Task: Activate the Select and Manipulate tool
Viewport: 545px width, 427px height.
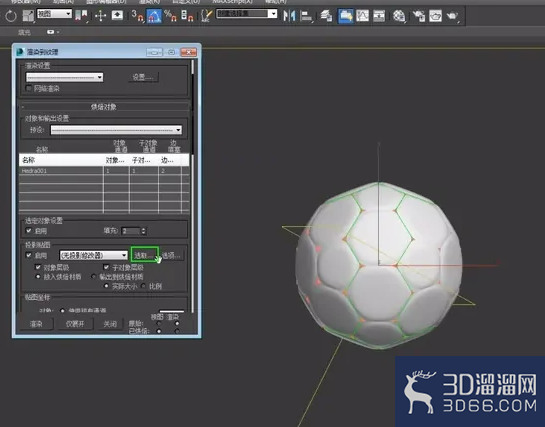Action: (x=100, y=16)
